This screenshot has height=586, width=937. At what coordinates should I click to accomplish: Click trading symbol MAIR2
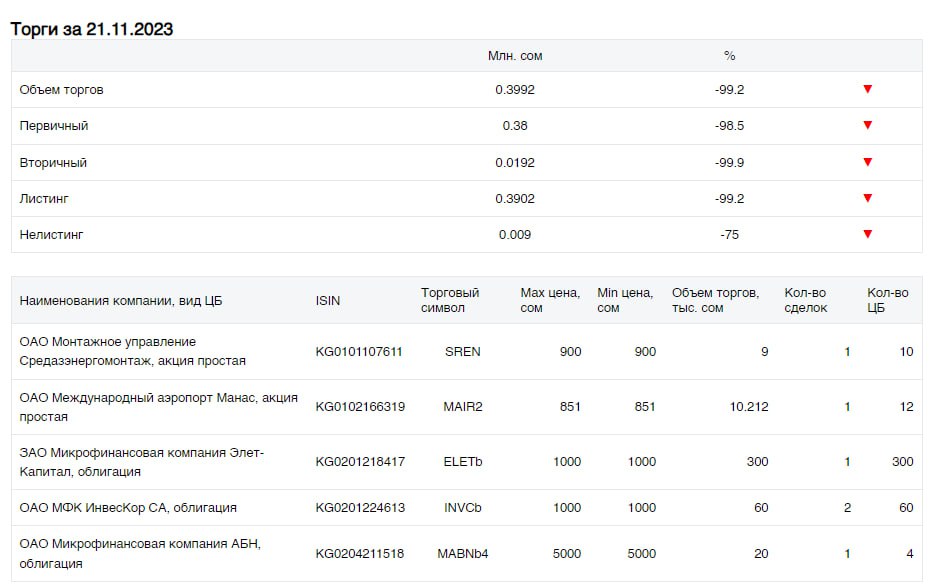[463, 407]
